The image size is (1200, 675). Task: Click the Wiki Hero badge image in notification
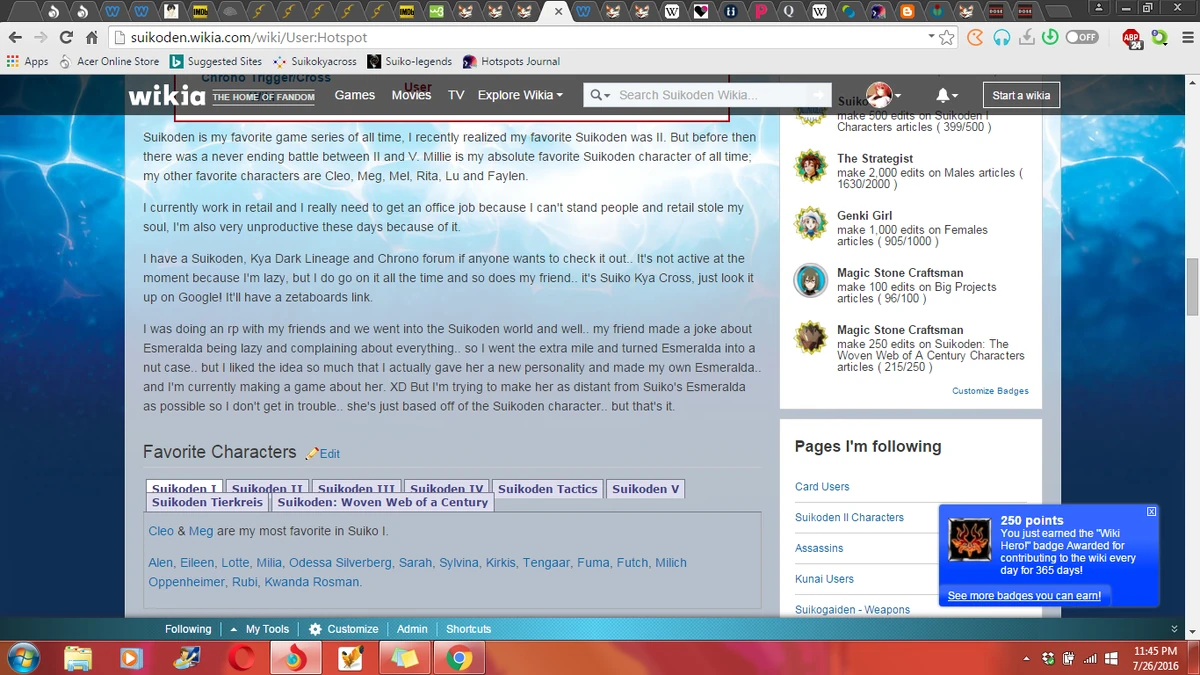[969, 541]
